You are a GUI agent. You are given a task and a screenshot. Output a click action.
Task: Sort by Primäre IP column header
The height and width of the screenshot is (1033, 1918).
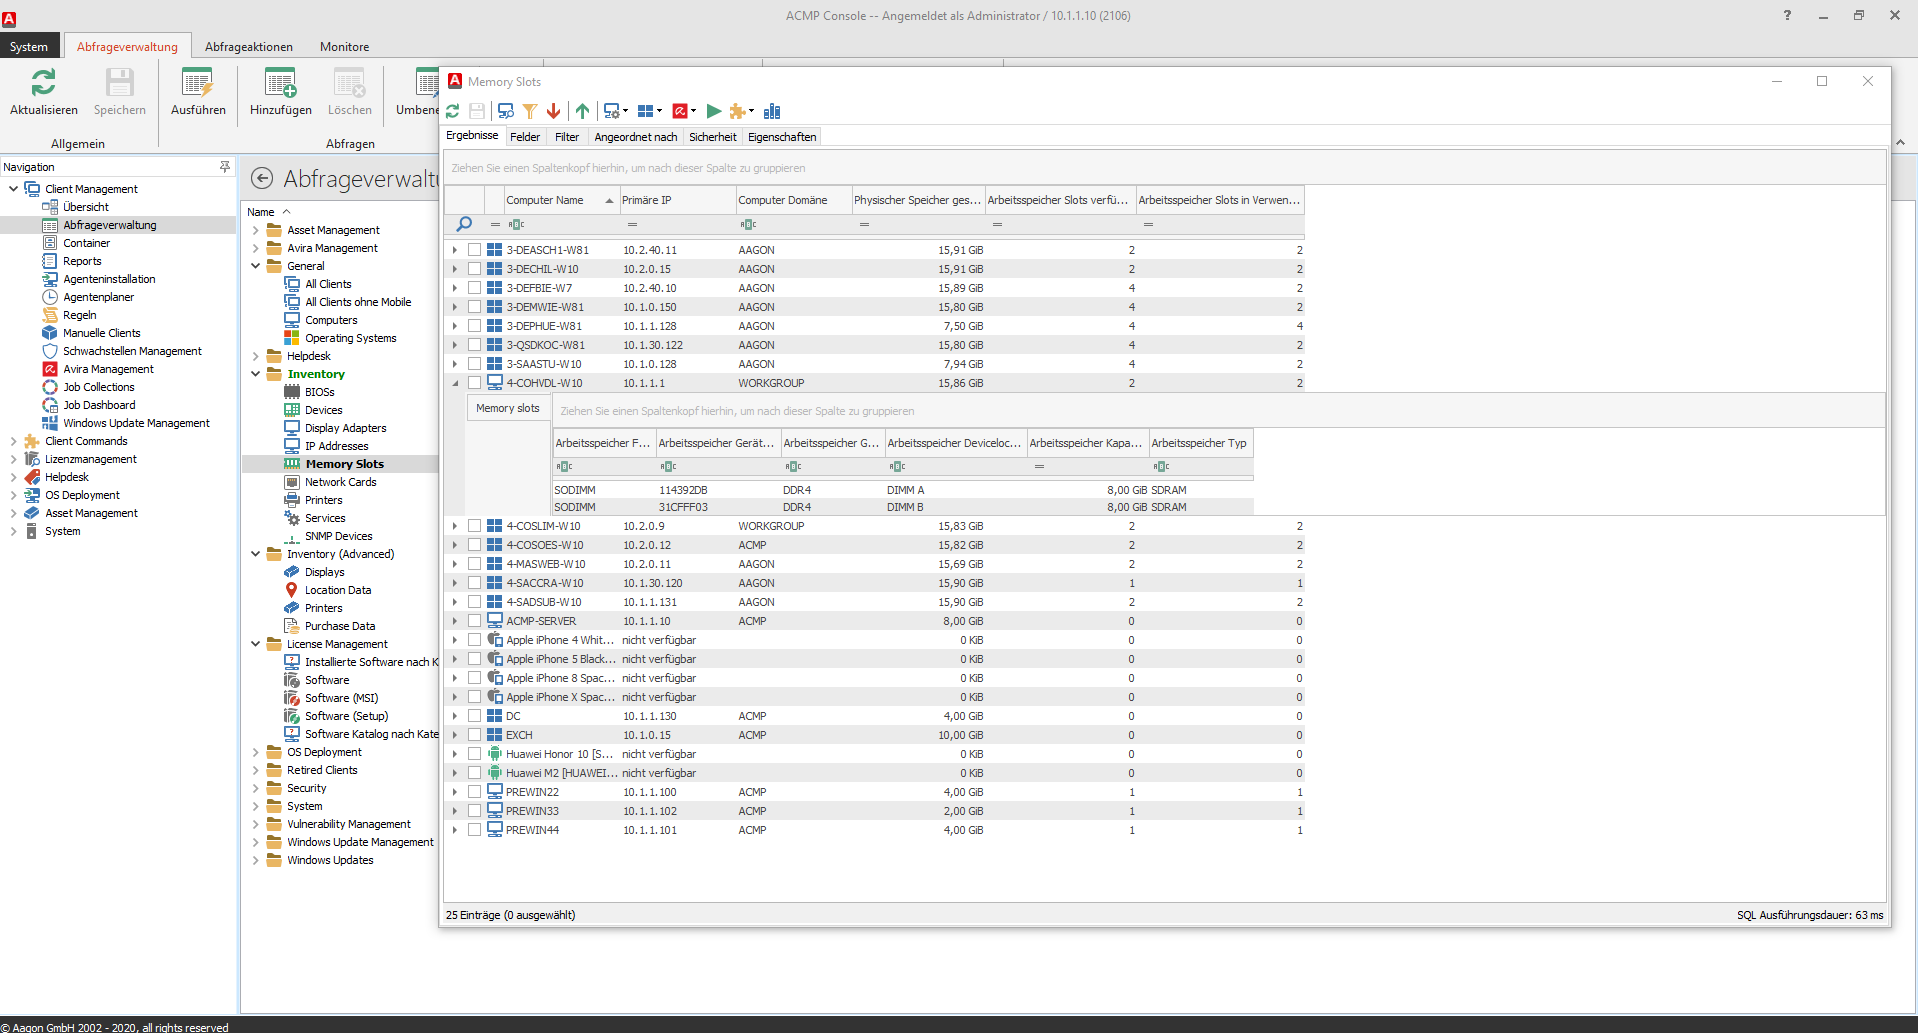point(677,200)
